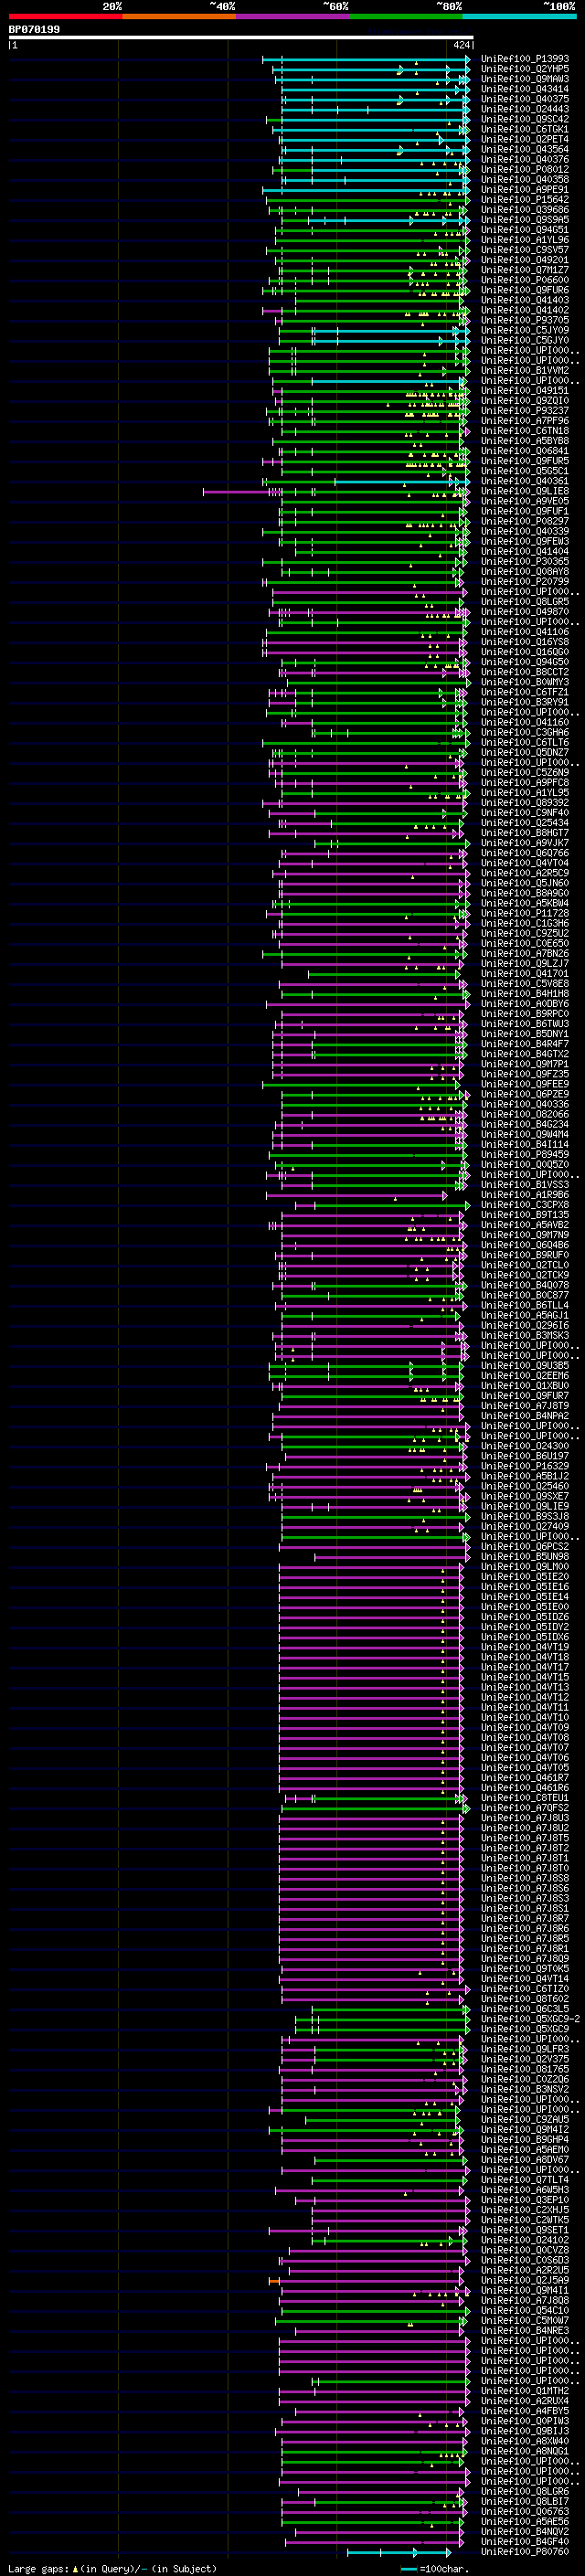Click the purple ~60% identity legend bar

(x=292, y=16)
